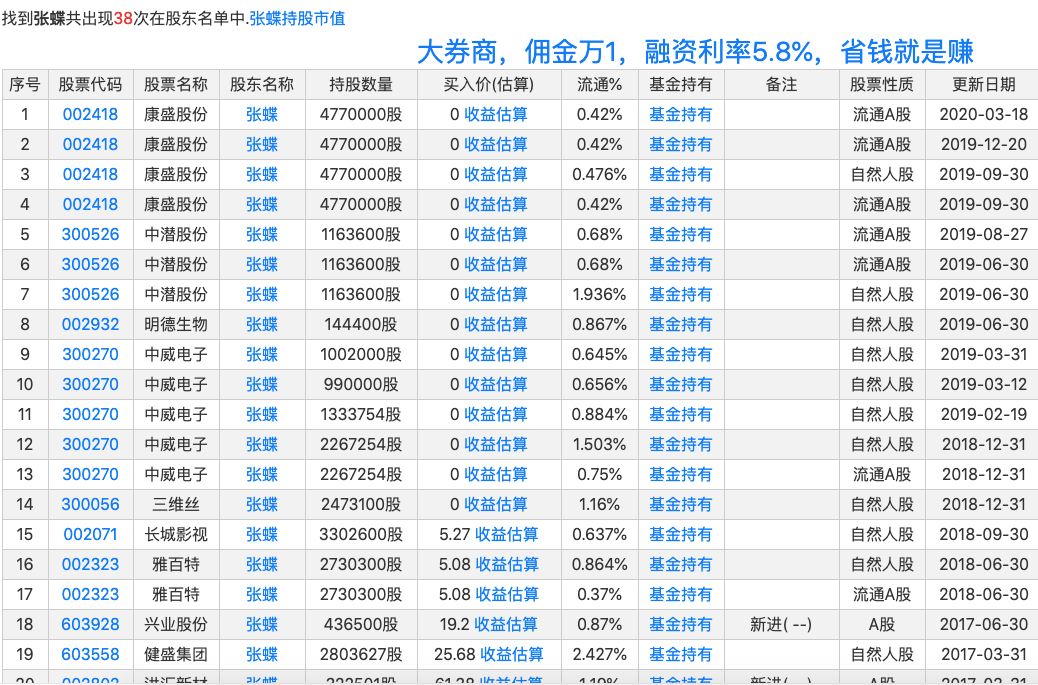Open stock code 300526 in row 7

point(90,295)
